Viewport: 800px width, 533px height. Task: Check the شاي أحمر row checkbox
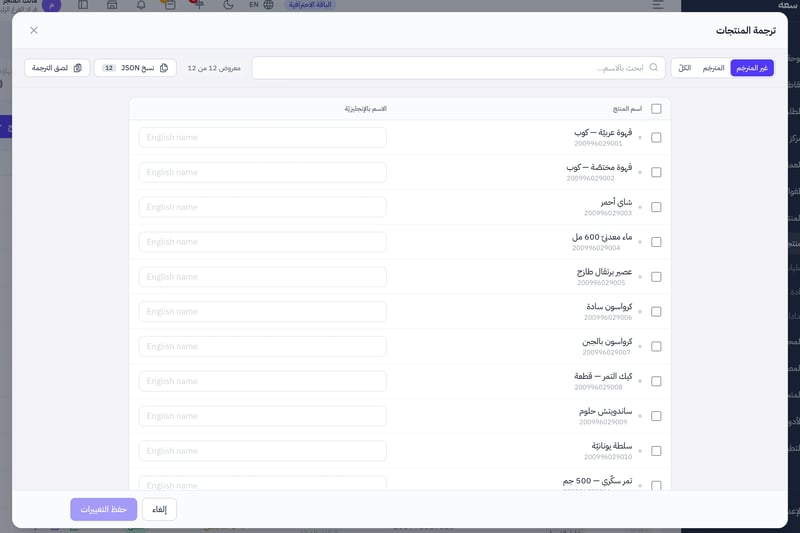pos(656,207)
